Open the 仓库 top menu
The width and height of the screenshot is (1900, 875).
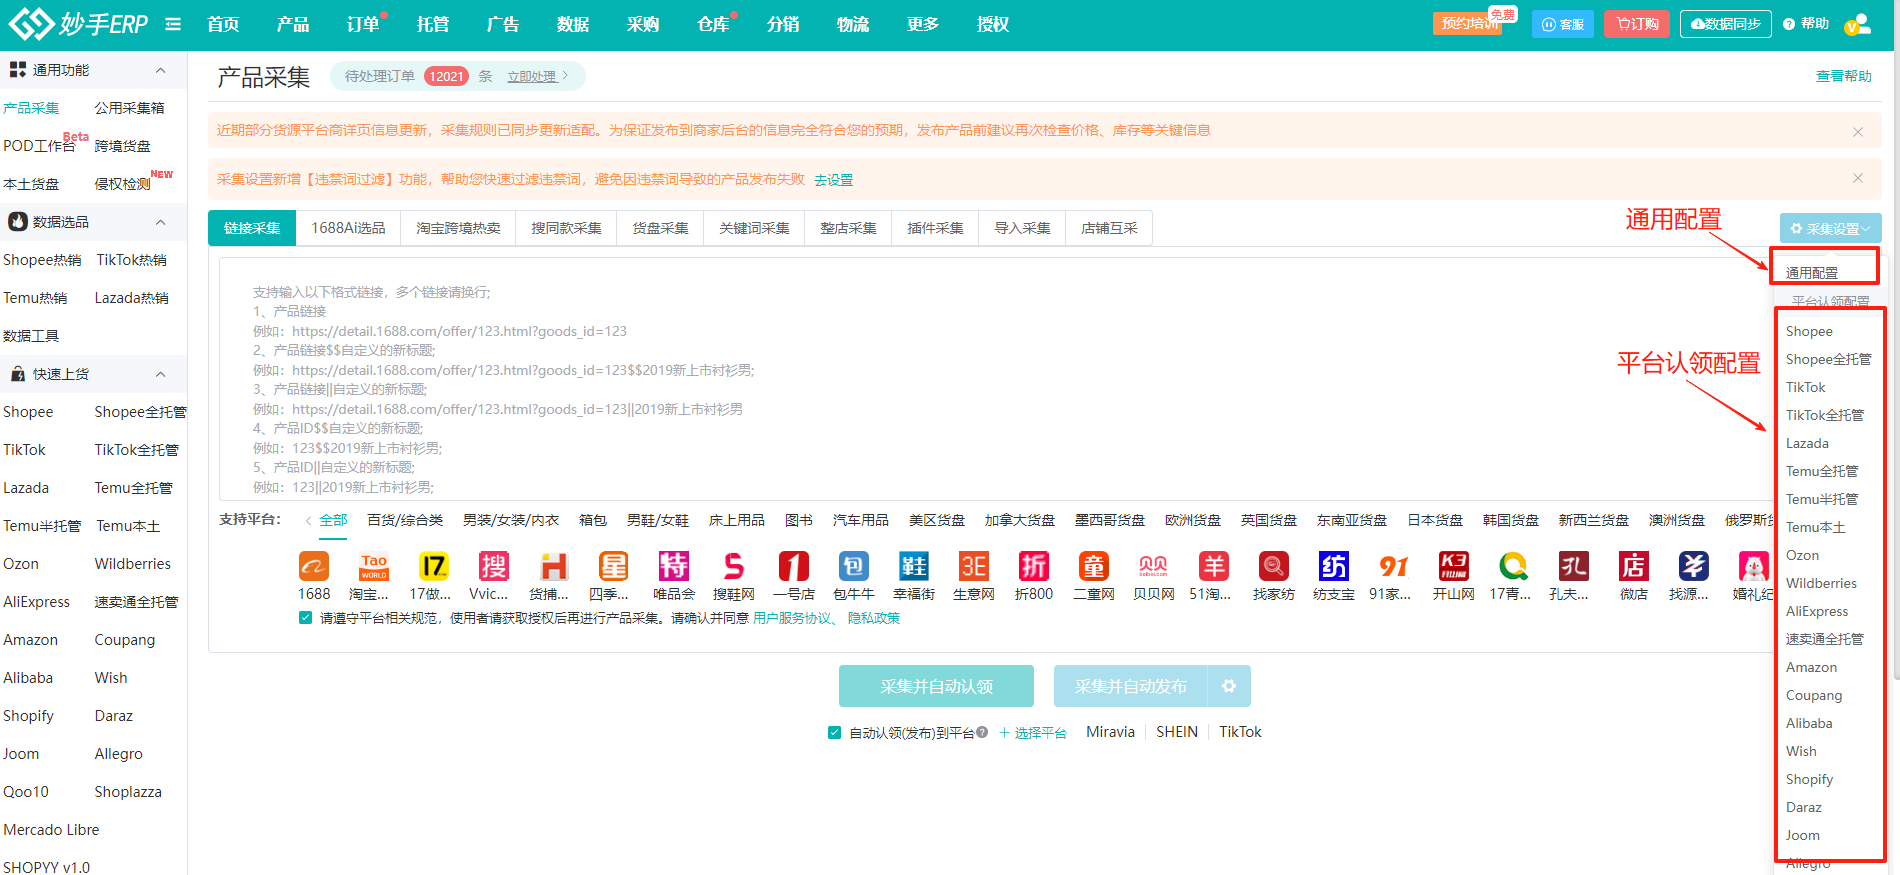tap(713, 24)
